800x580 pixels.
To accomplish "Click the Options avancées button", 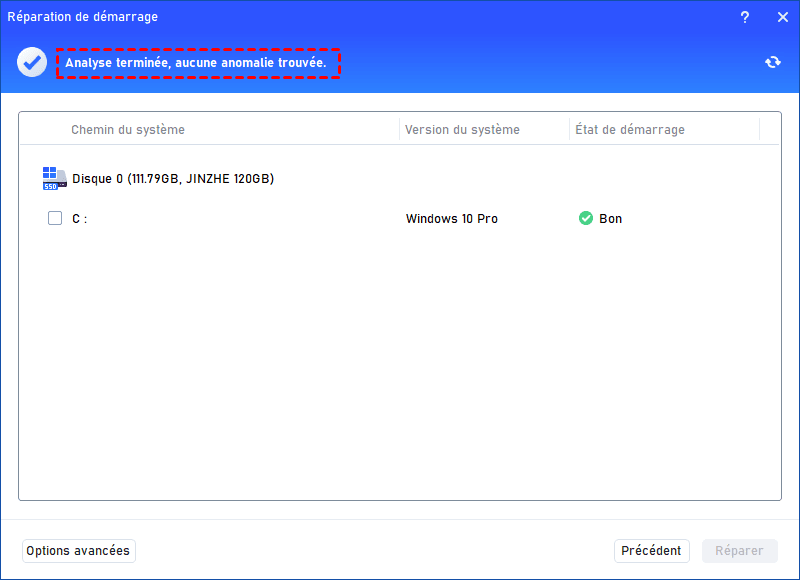I will (78, 551).
